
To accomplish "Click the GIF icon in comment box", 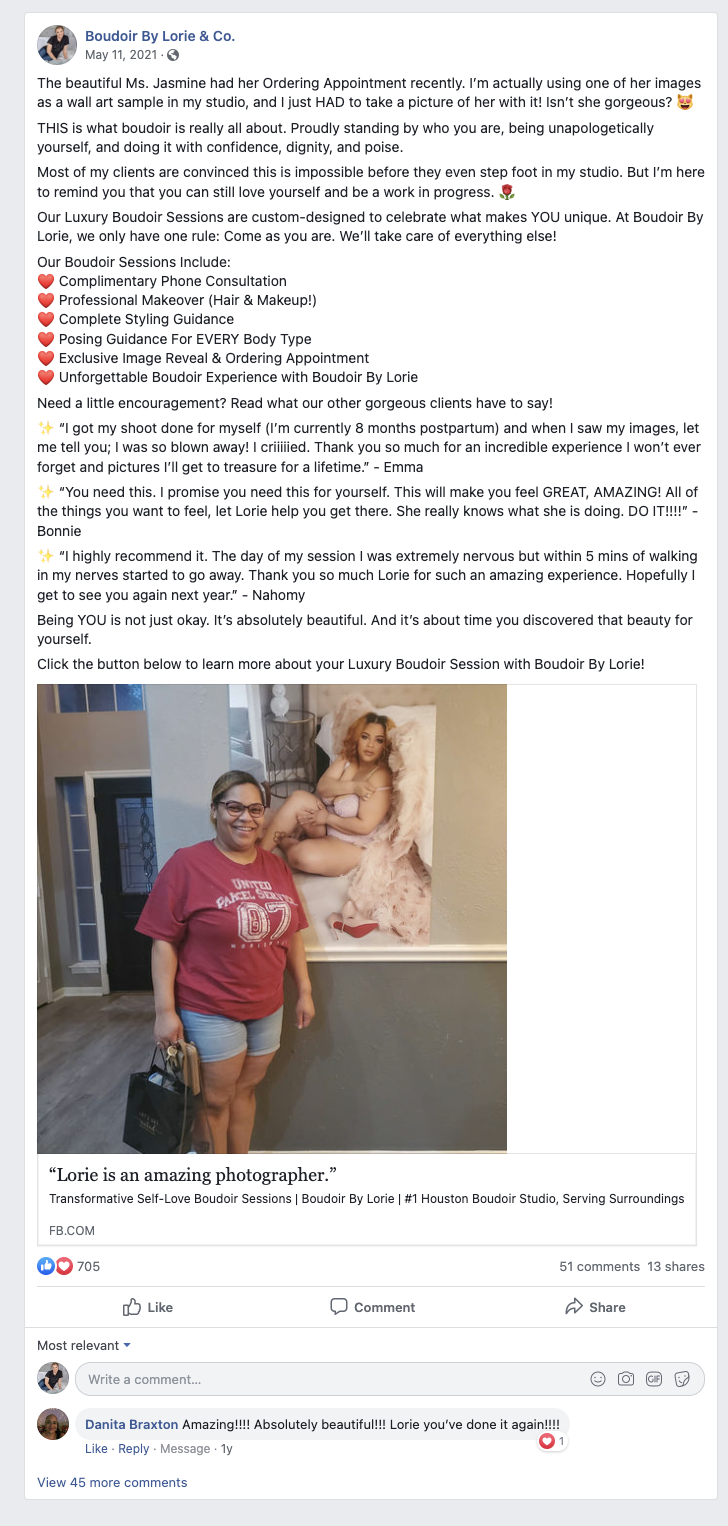I will pyautogui.click(x=654, y=1379).
